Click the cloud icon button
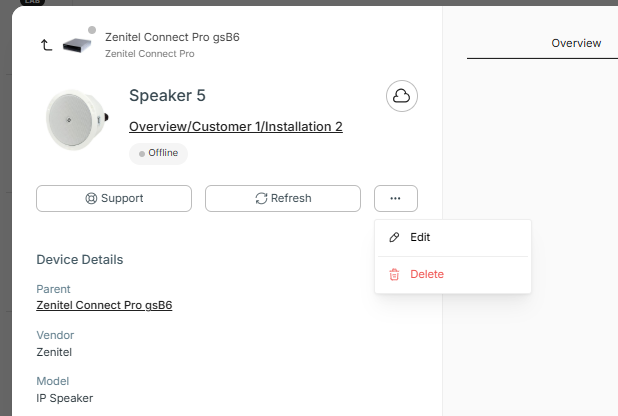 pyautogui.click(x=401, y=96)
